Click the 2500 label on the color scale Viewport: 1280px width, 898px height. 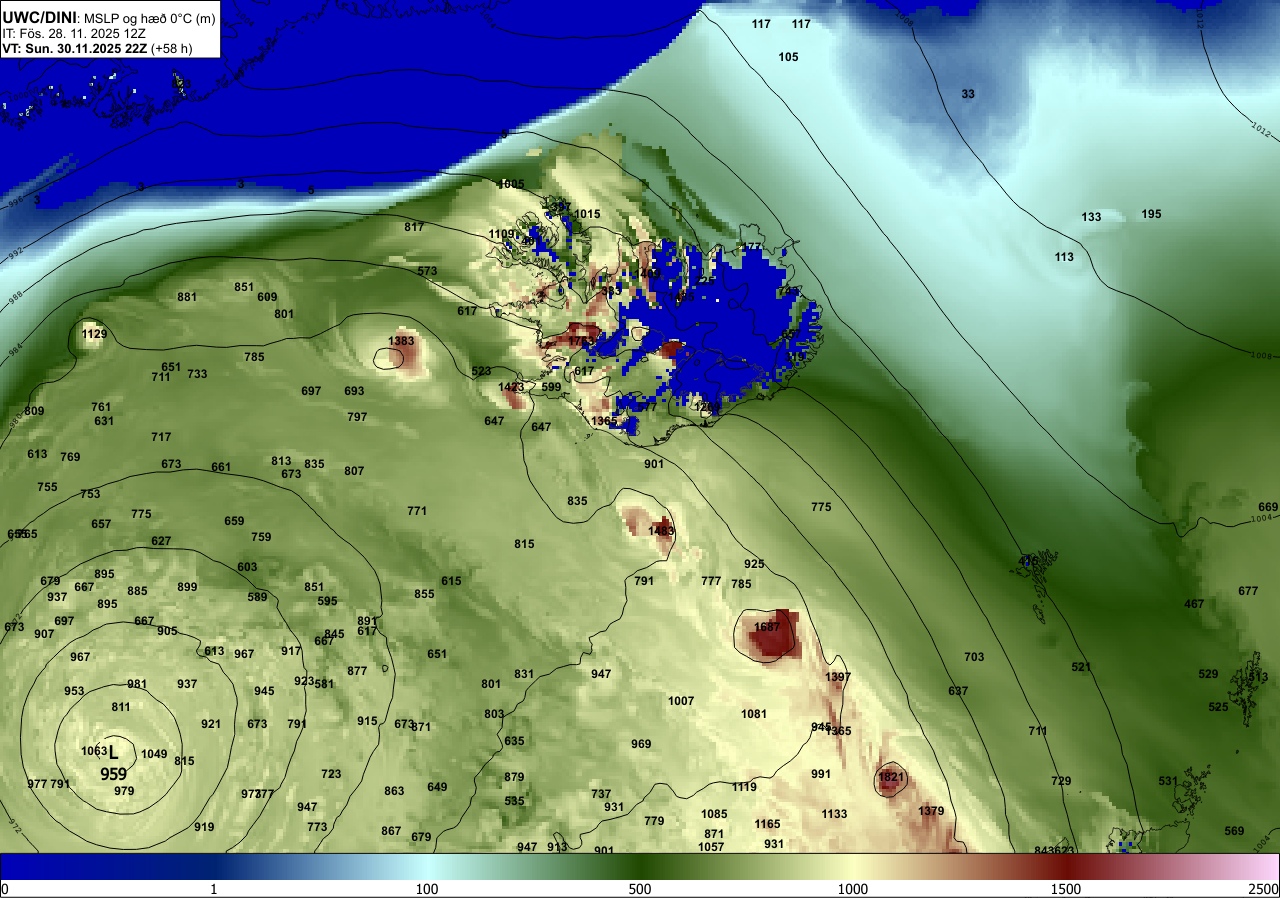[x=1264, y=888]
